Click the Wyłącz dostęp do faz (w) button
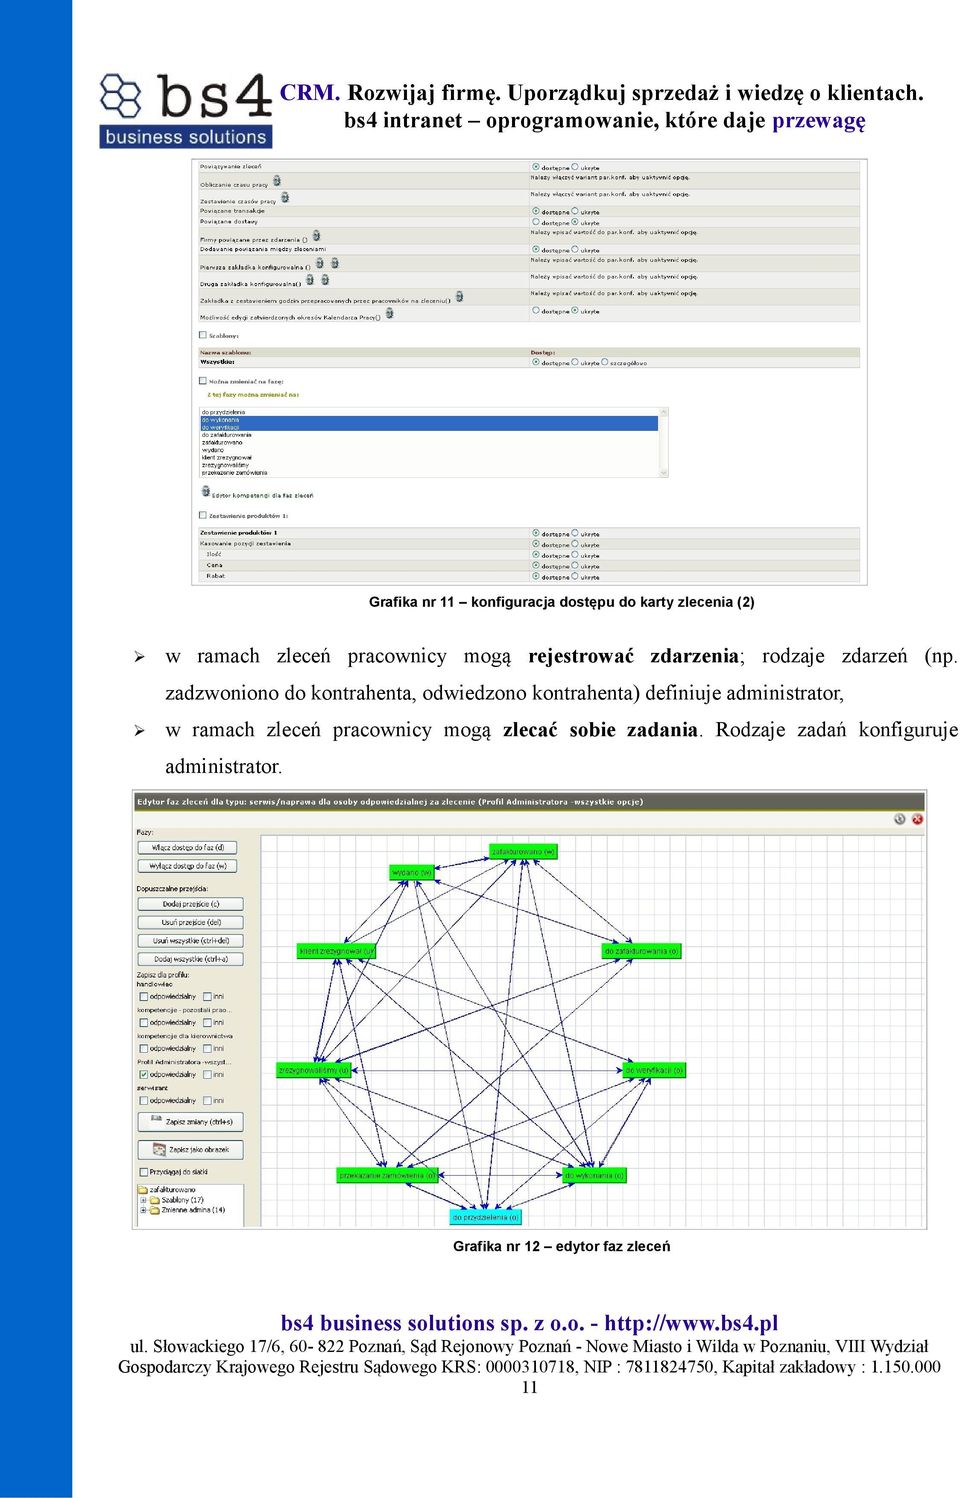This screenshot has height=1498, width=960. click(188, 866)
